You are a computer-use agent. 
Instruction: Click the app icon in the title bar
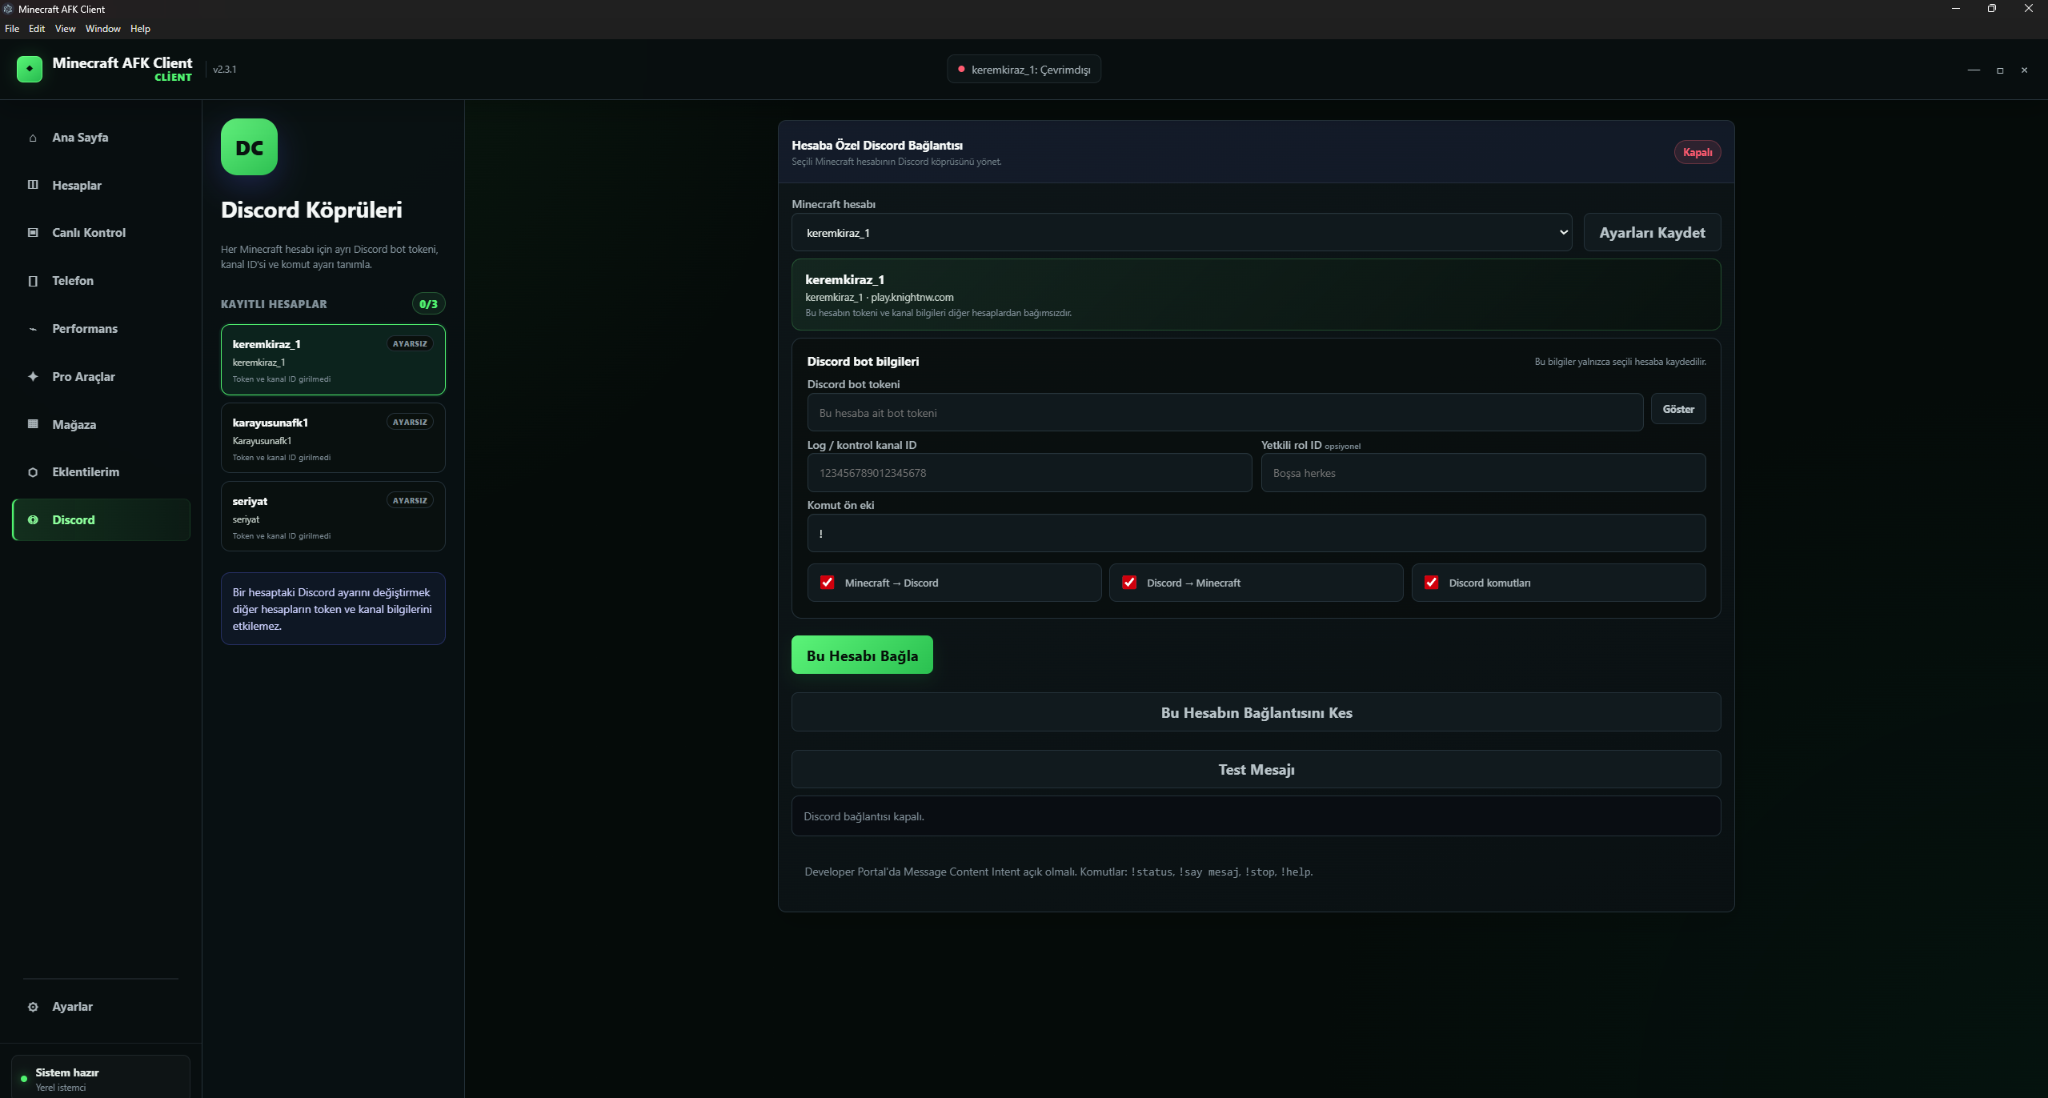[9, 9]
